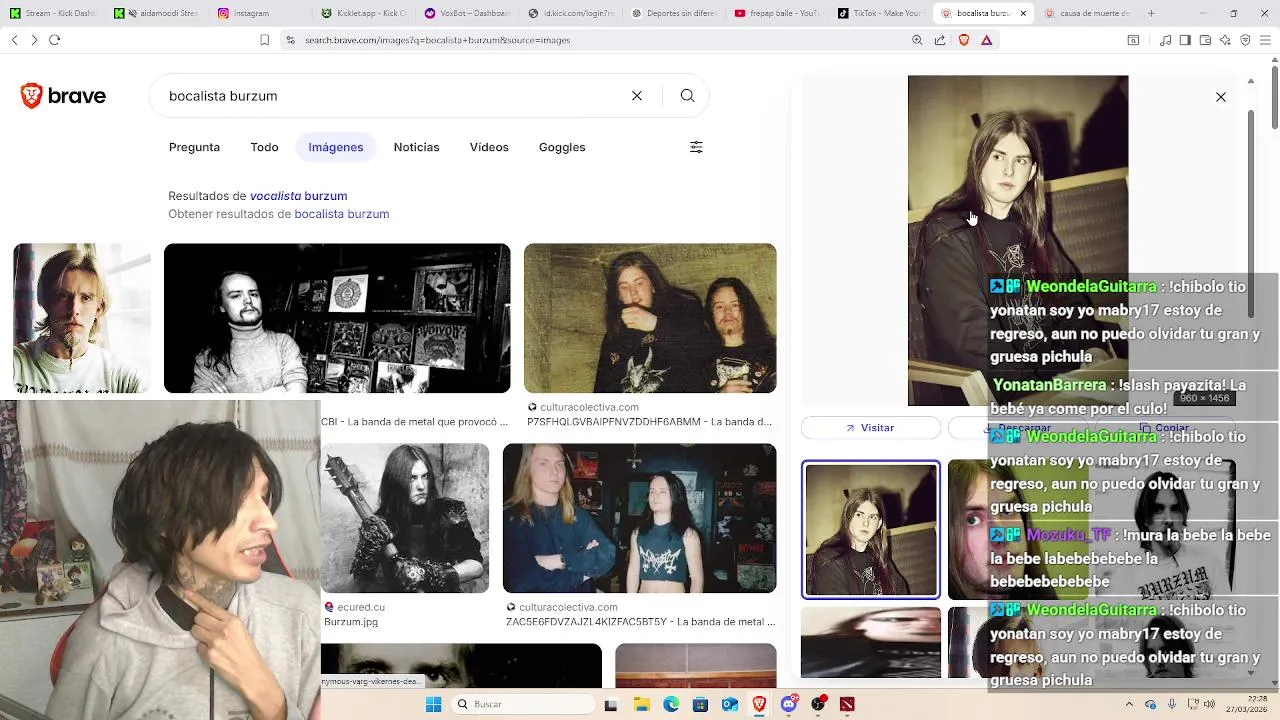Click the 'vocalista burzum' suggested link
The height and width of the screenshot is (720, 1280).
pyautogui.click(x=298, y=196)
